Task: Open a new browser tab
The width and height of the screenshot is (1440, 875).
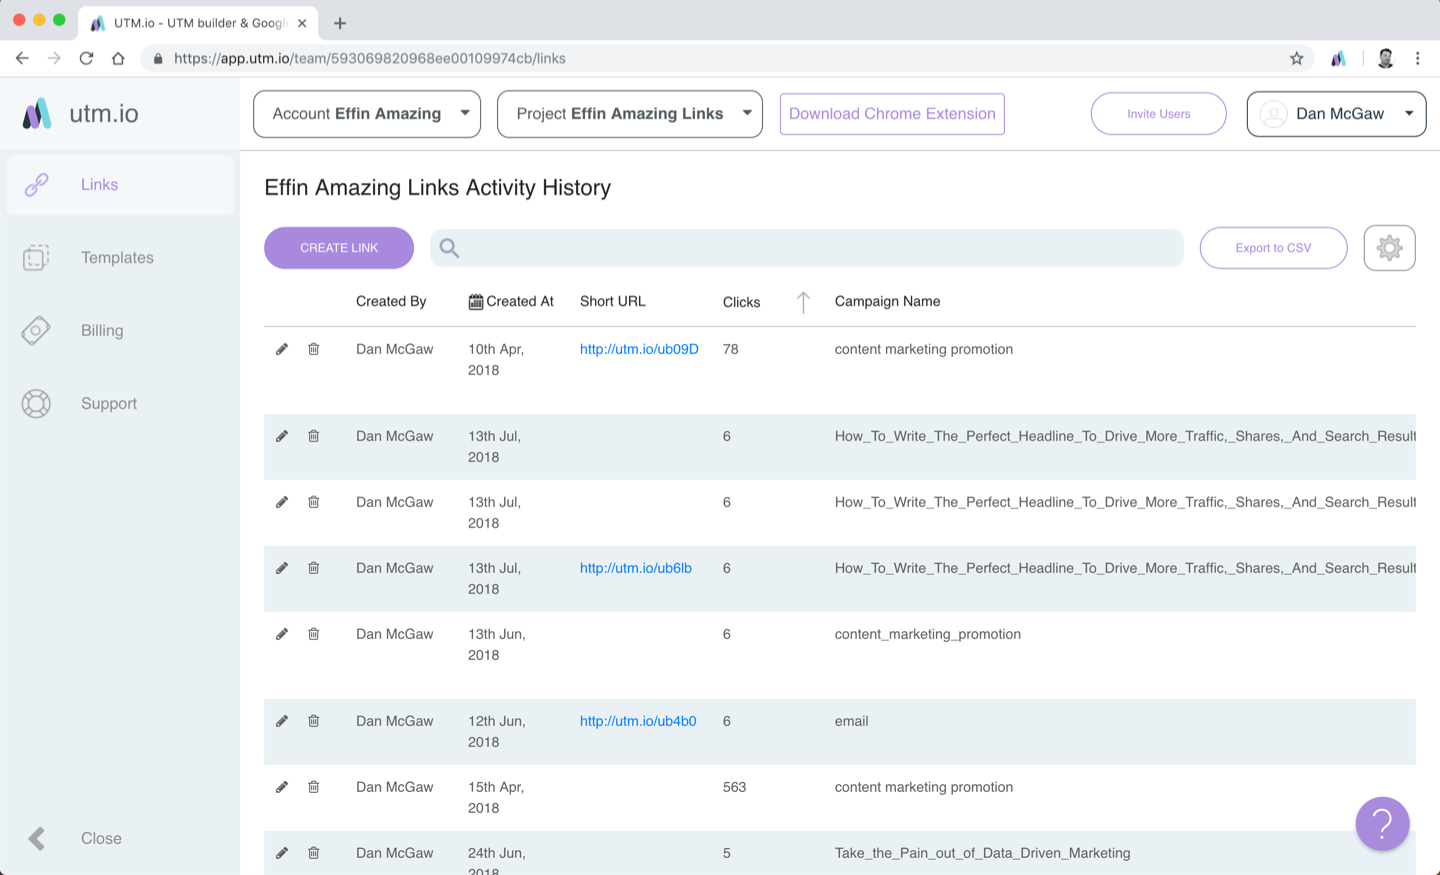Action: coord(340,23)
